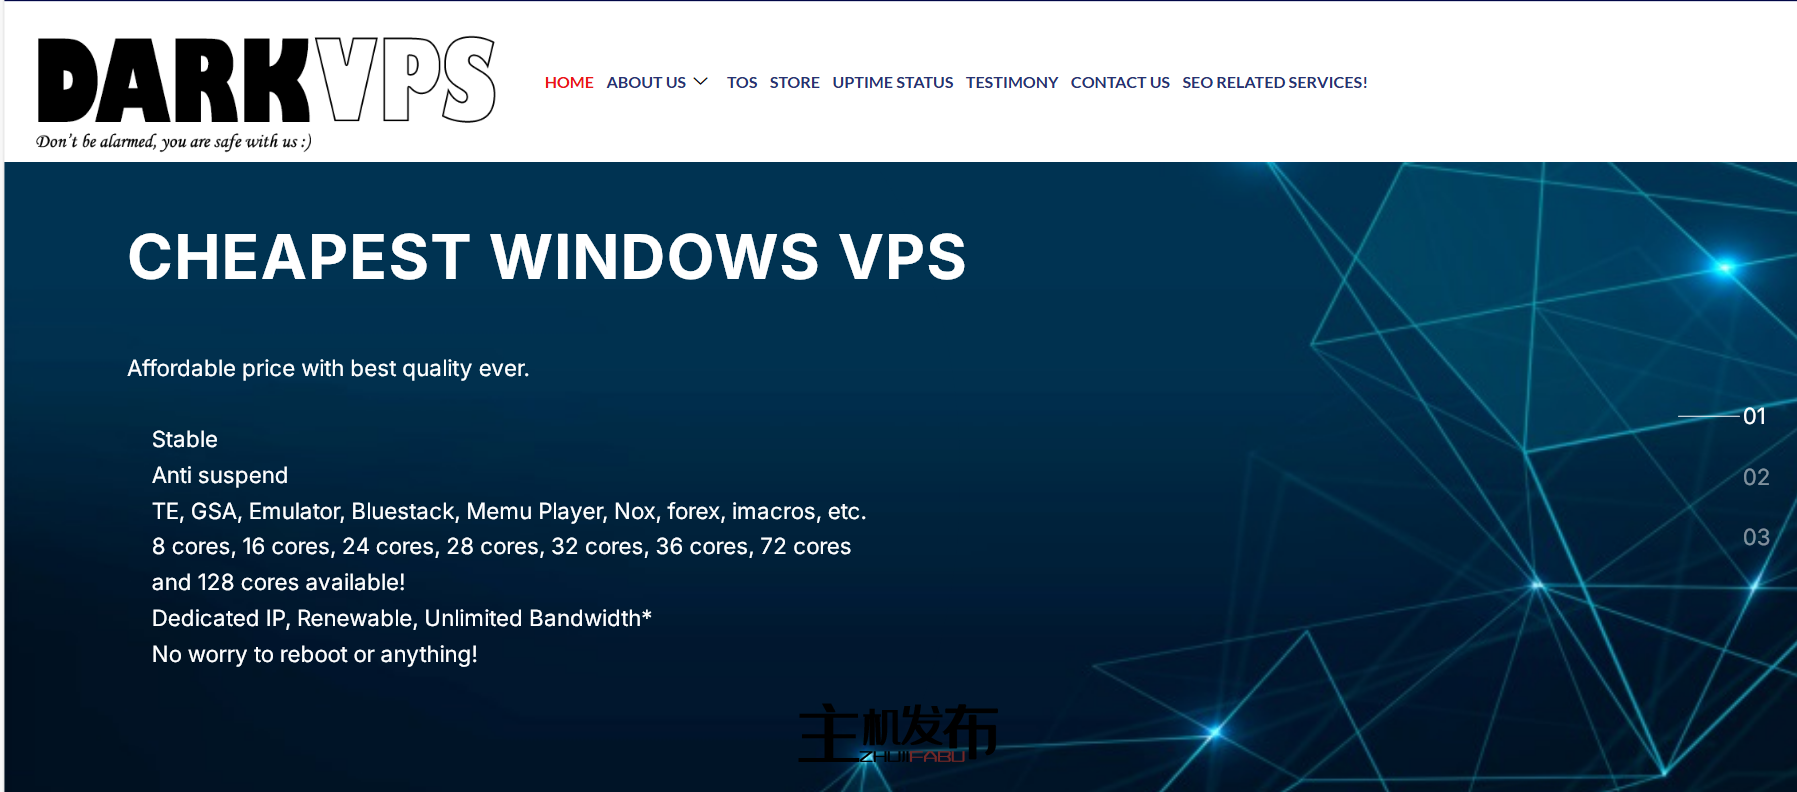Image resolution: width=1797 pixels, height=792 pixels.
Task: Navigate to CONTACT US
Action: pyautogui.click(x=1119, y=82)
